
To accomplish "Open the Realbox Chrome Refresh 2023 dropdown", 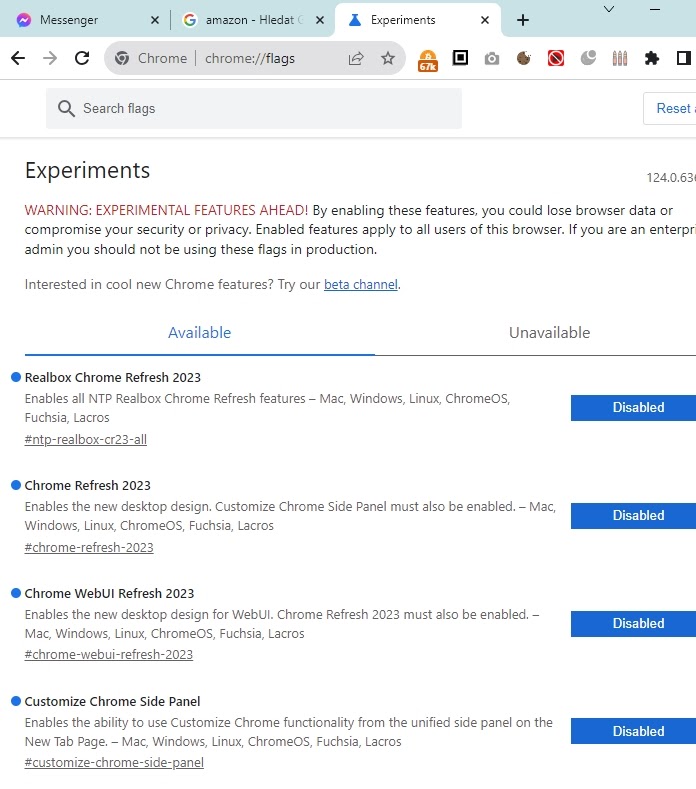I will coord(634,408).
